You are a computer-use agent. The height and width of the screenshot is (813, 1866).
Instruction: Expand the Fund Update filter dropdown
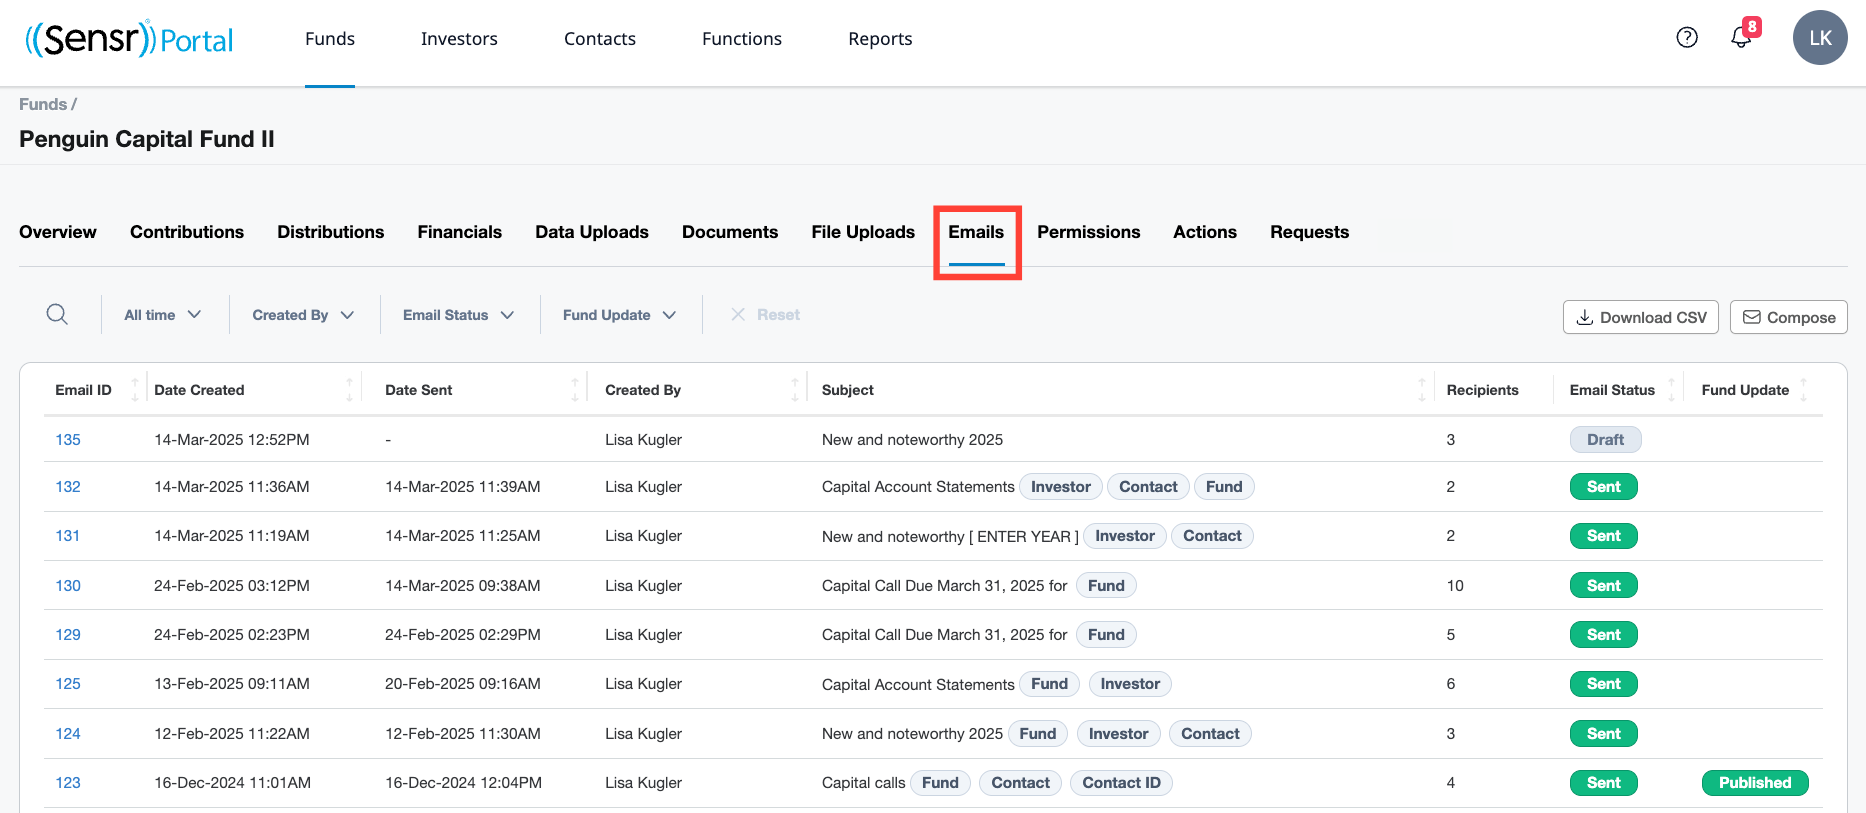click(619, 315)
